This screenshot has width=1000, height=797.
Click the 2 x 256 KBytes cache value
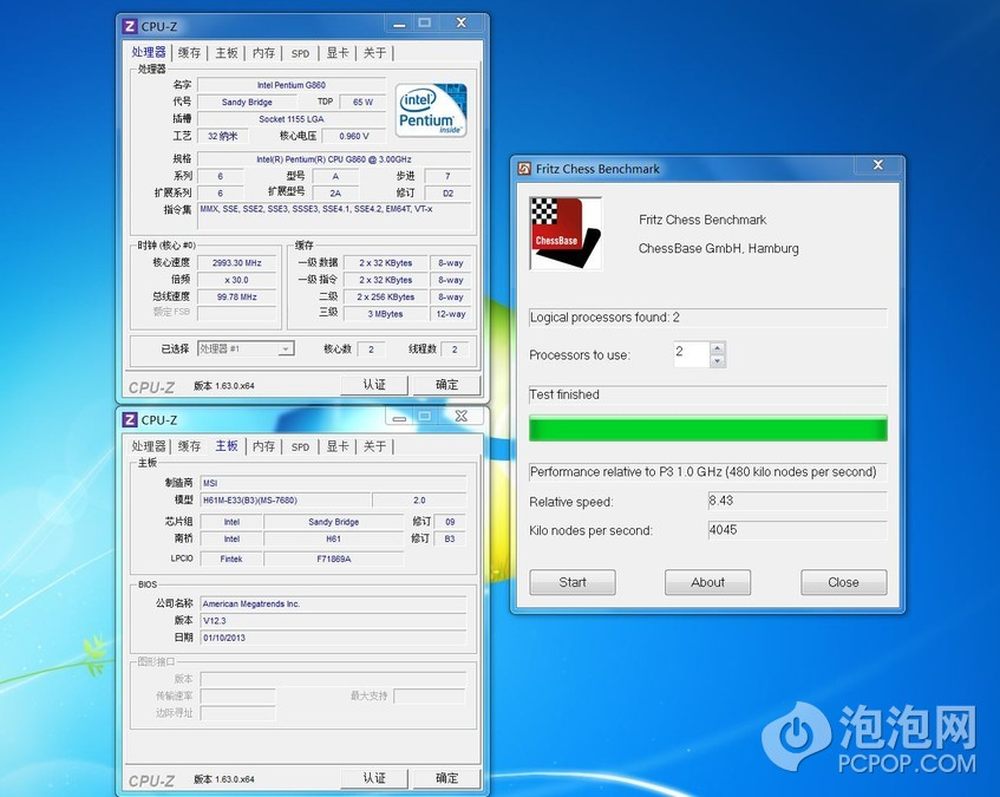(385, 297)
